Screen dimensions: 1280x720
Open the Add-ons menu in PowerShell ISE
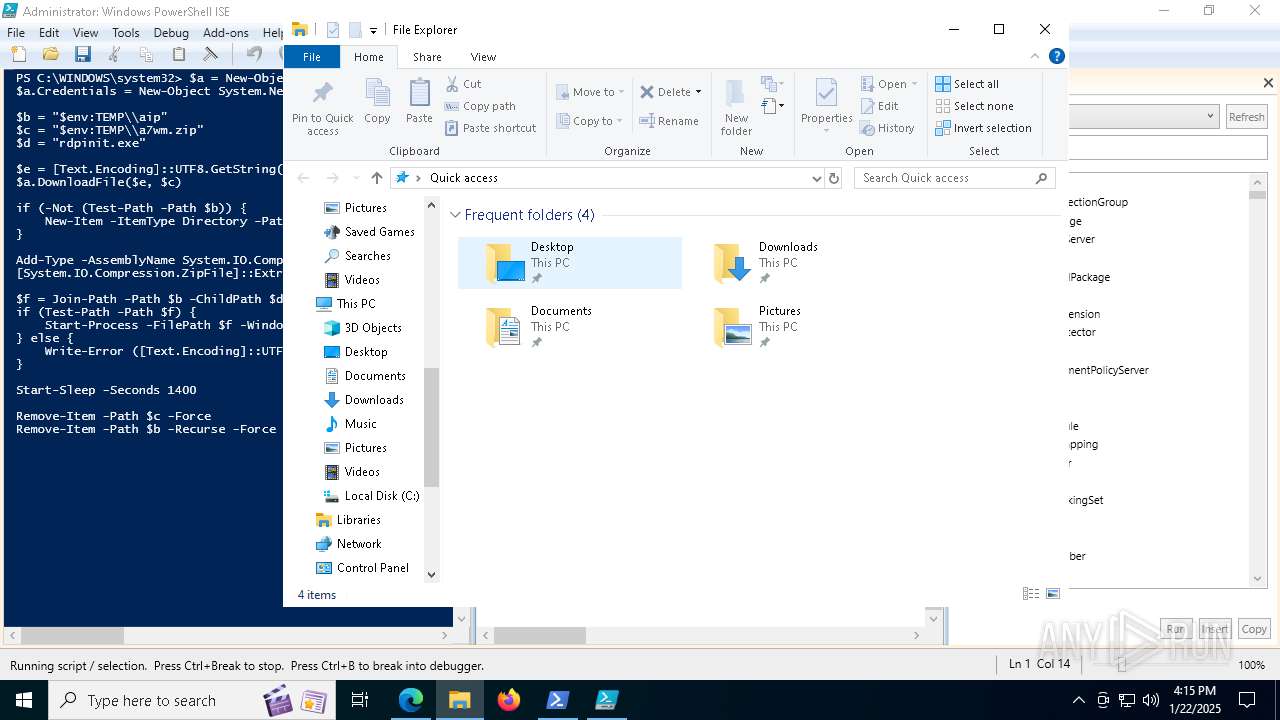click(225, 33)
